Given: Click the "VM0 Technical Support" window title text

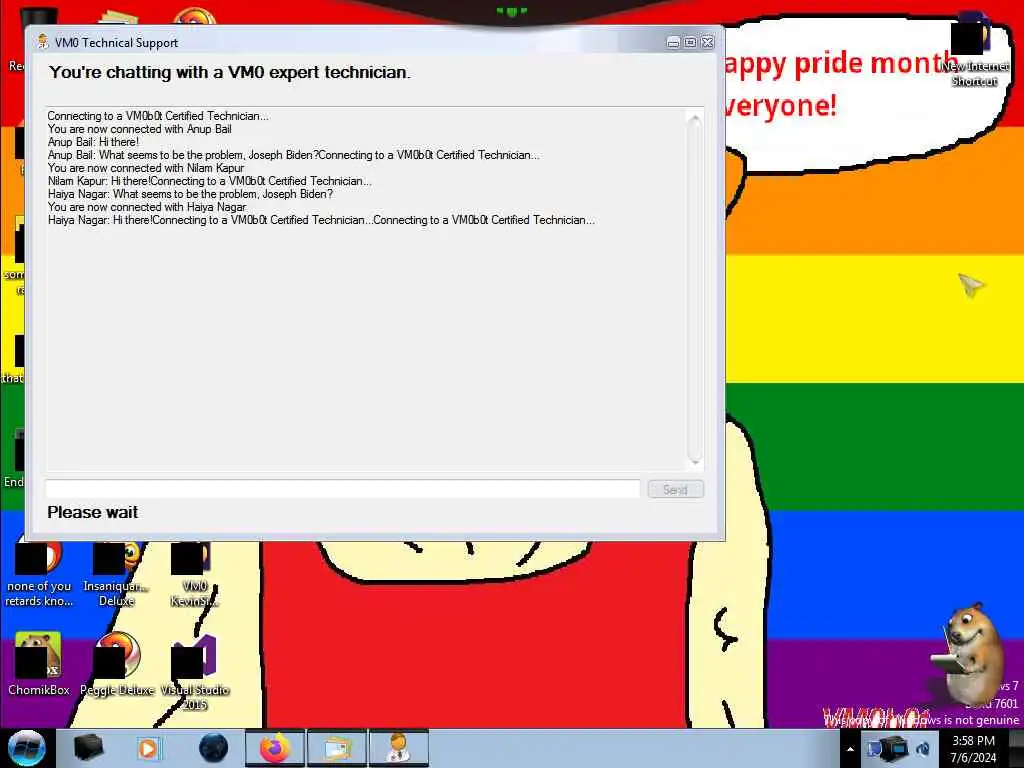Looking at the screenshot, I should pyautogui.click(x=116, y=42).
